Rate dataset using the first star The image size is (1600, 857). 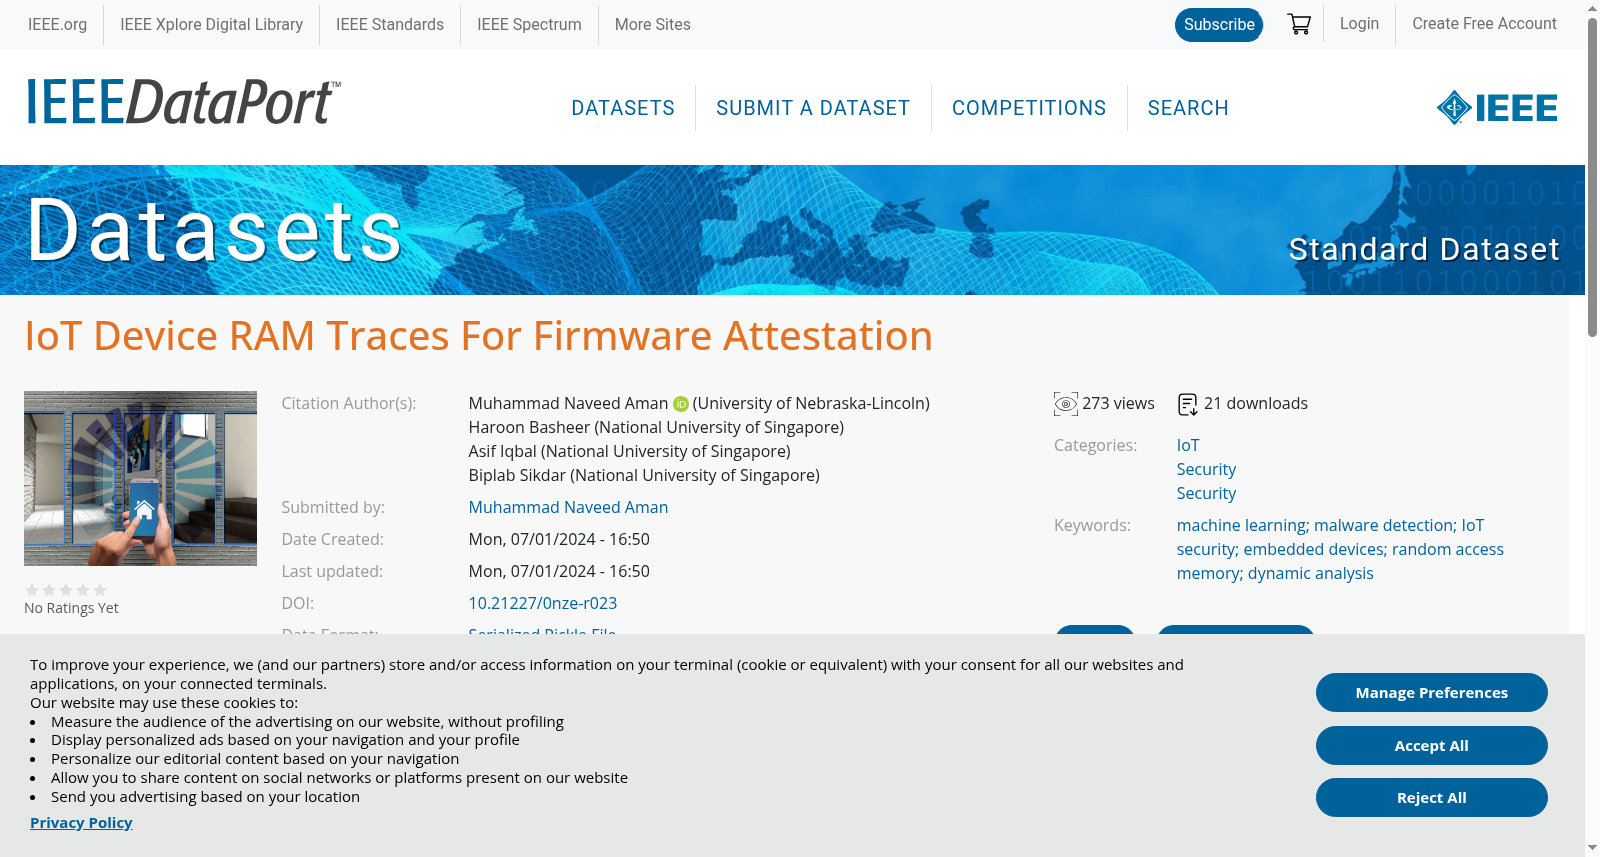click(x=32, y=590)
